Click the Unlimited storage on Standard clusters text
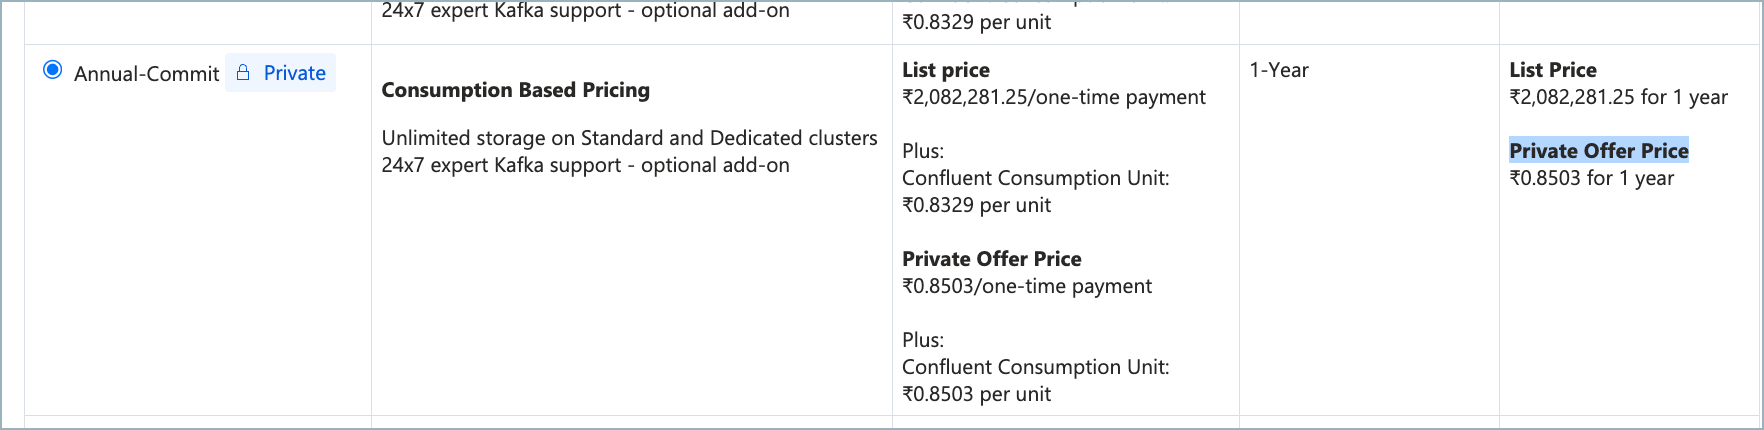Image resolution: width=1764 pixels, height=430 pixels. click(x=629, y=138)
